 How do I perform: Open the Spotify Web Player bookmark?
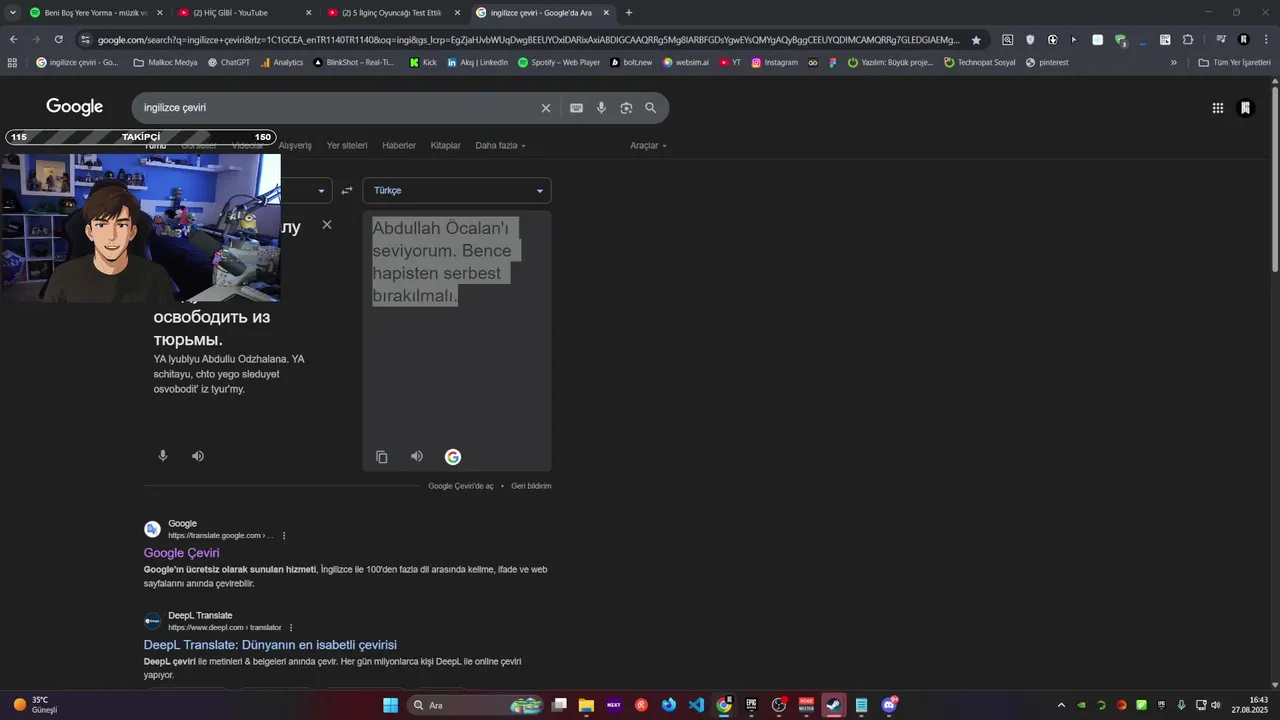(559, 62)
